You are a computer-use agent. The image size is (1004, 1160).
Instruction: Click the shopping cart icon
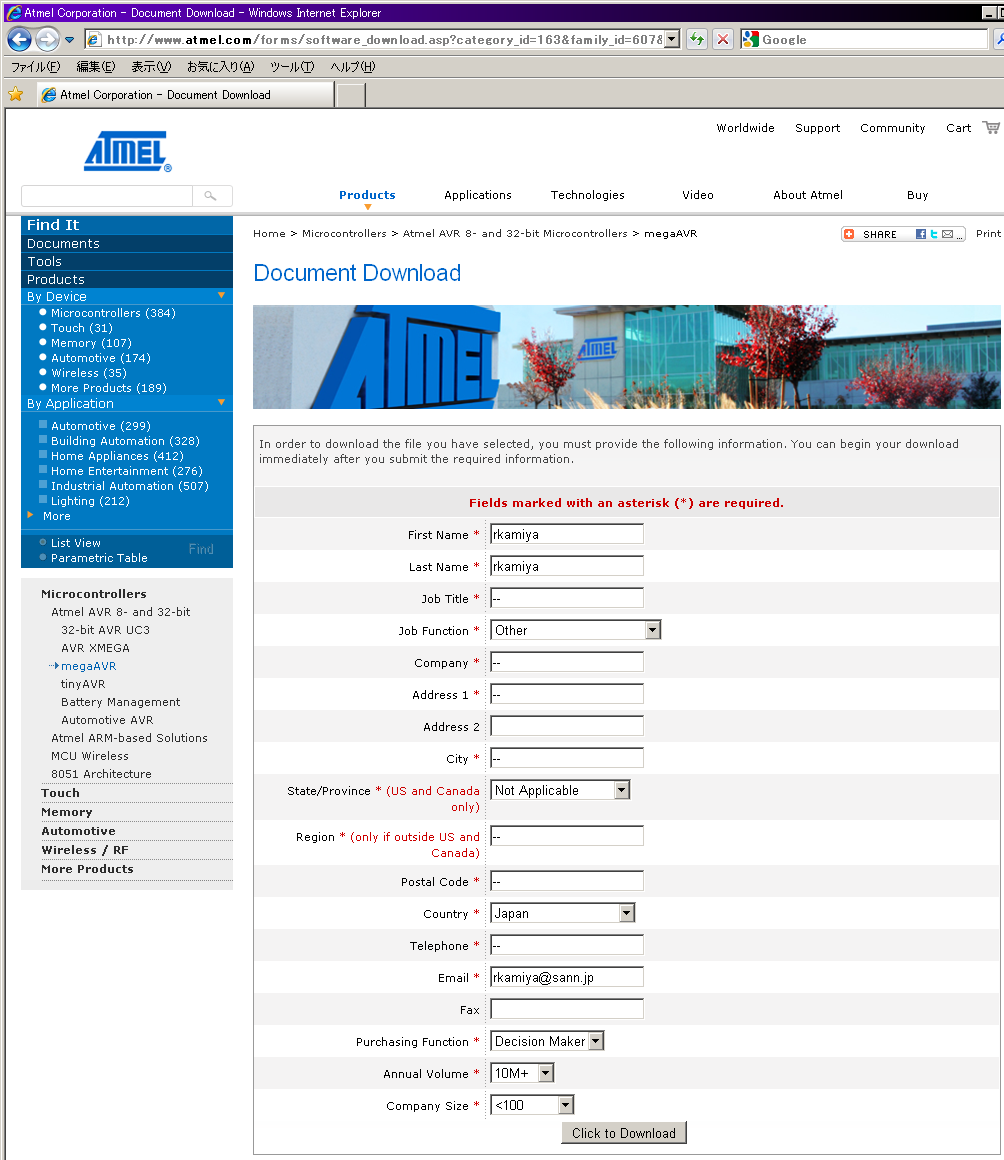pos(991,127)
